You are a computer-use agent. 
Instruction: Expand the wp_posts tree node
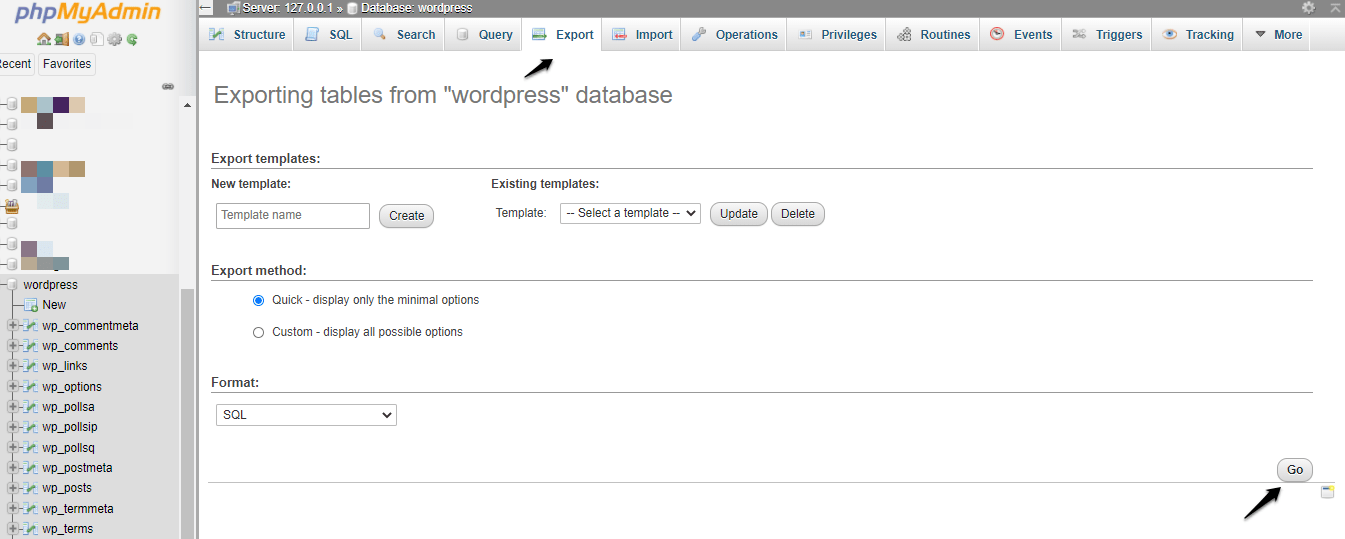point(13,488)
